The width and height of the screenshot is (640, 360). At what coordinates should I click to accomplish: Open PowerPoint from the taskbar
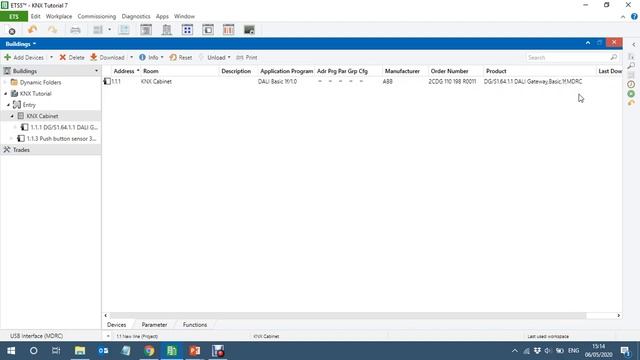tap(195, 351)
